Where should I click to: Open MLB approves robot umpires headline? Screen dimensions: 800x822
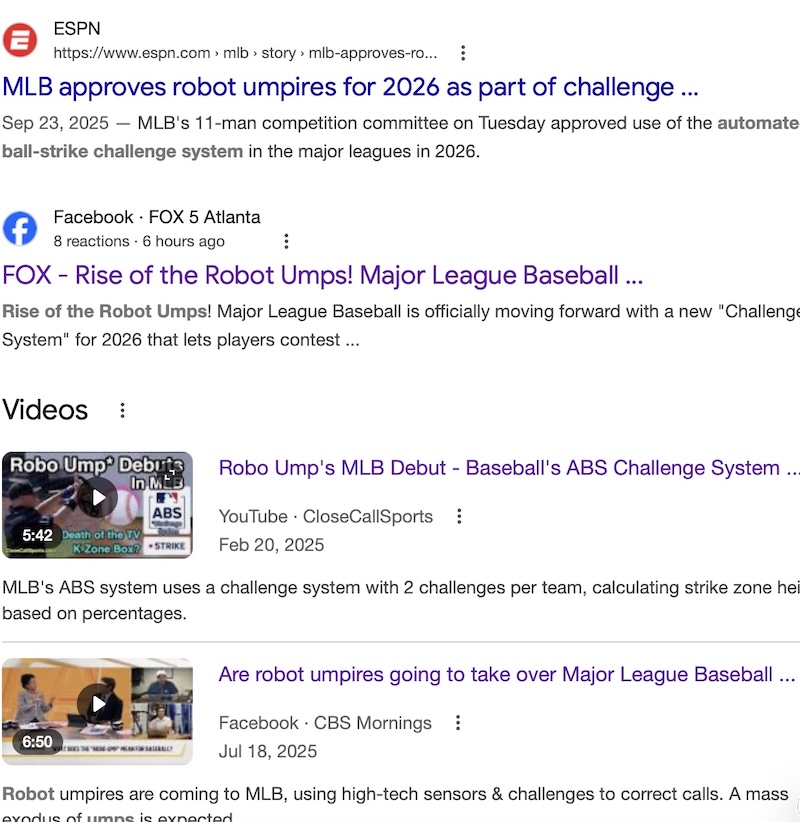[x=350, y=87]
